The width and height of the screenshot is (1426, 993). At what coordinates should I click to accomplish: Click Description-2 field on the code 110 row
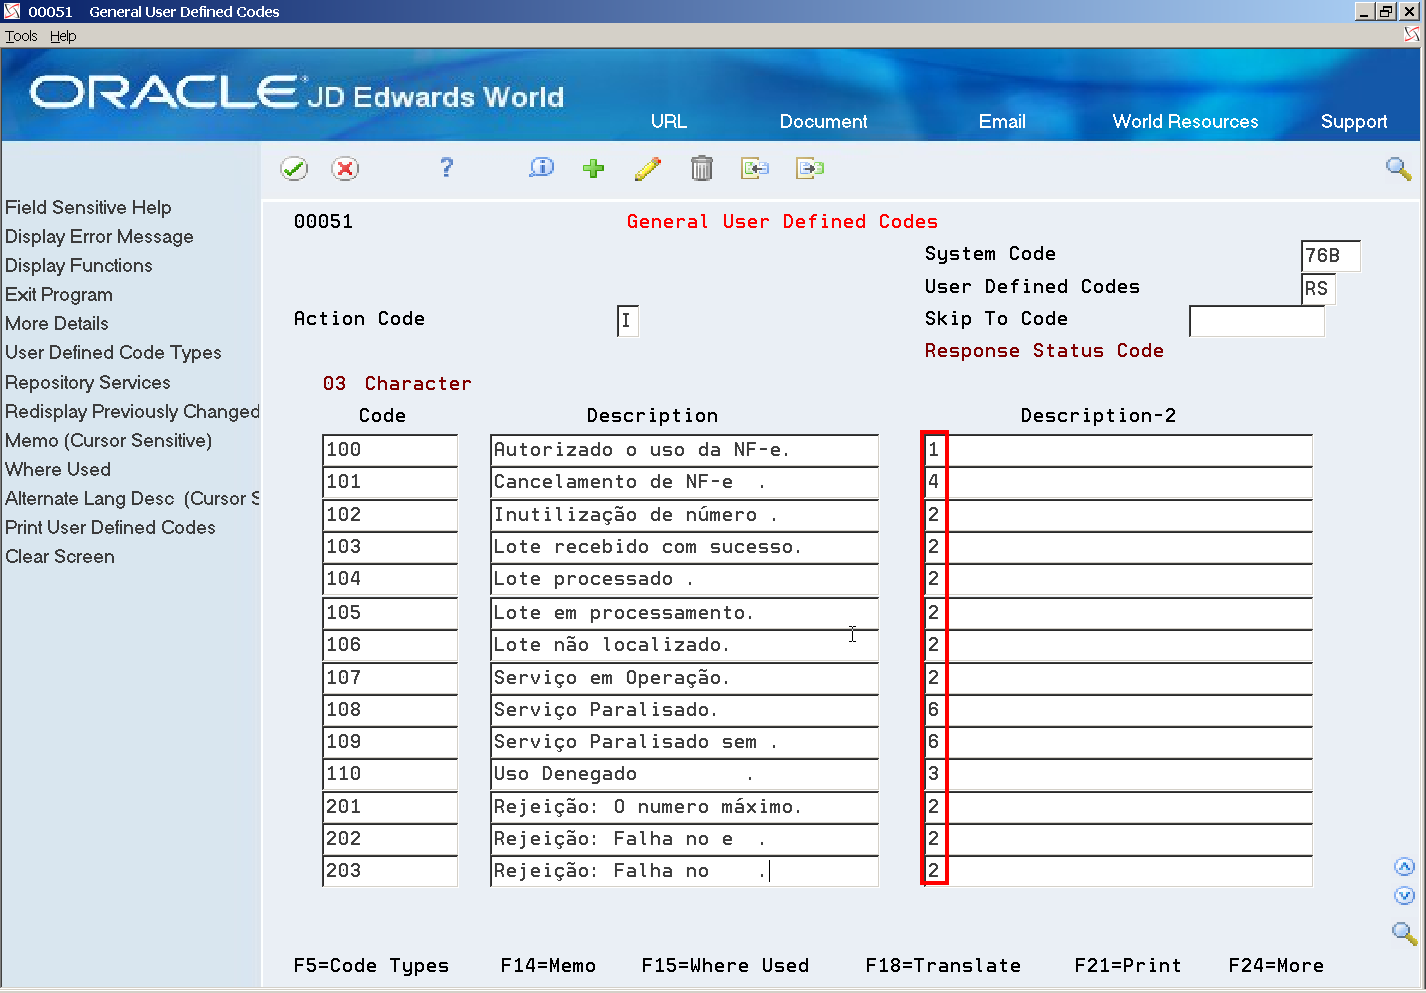tap(1117, 774)
